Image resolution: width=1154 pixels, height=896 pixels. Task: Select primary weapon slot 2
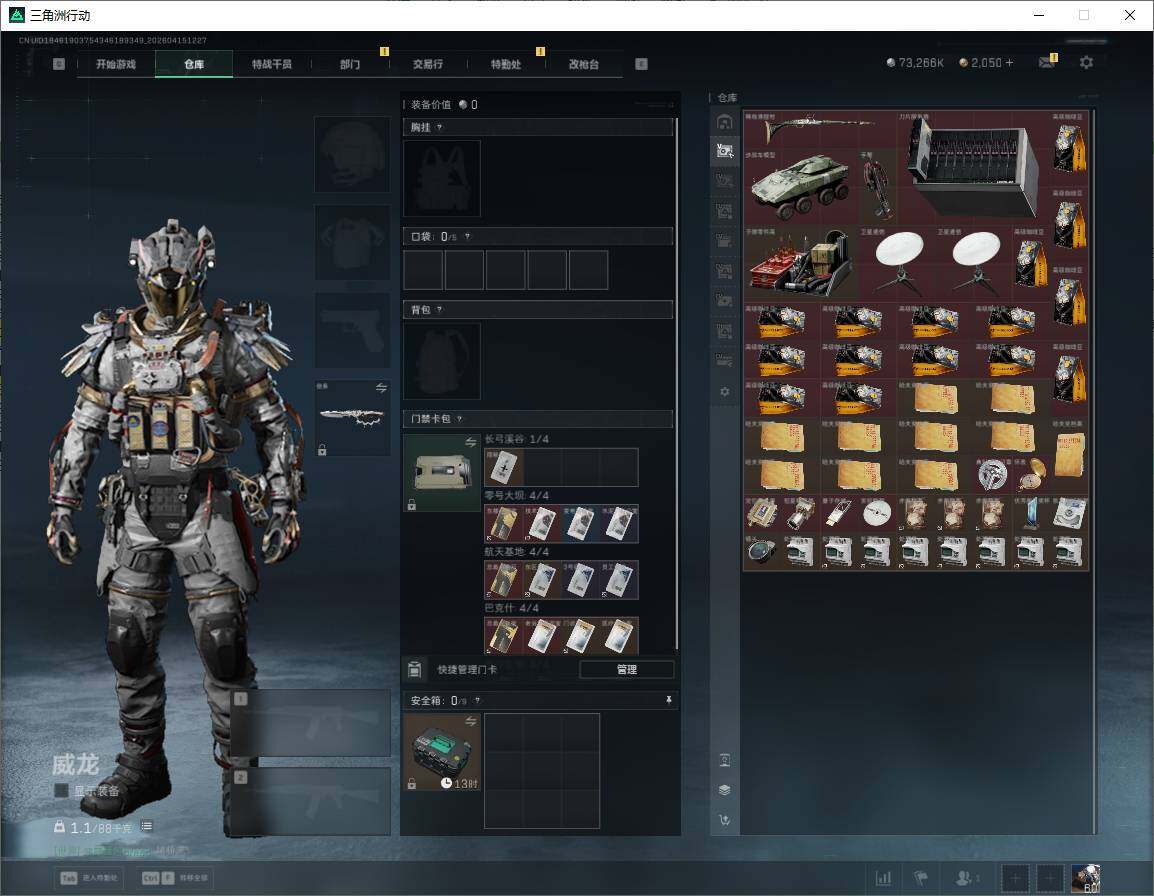(x=311, y=801)
